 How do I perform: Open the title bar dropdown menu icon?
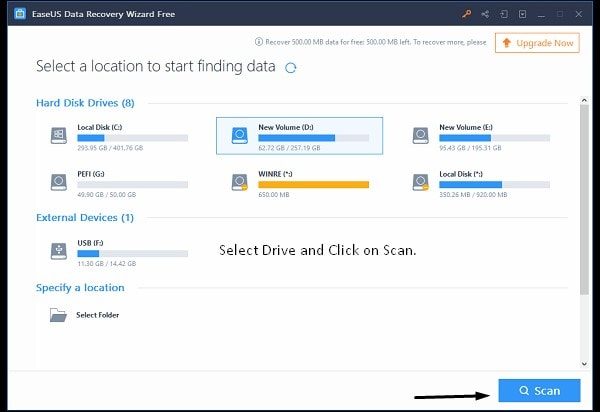click(522, 15)
